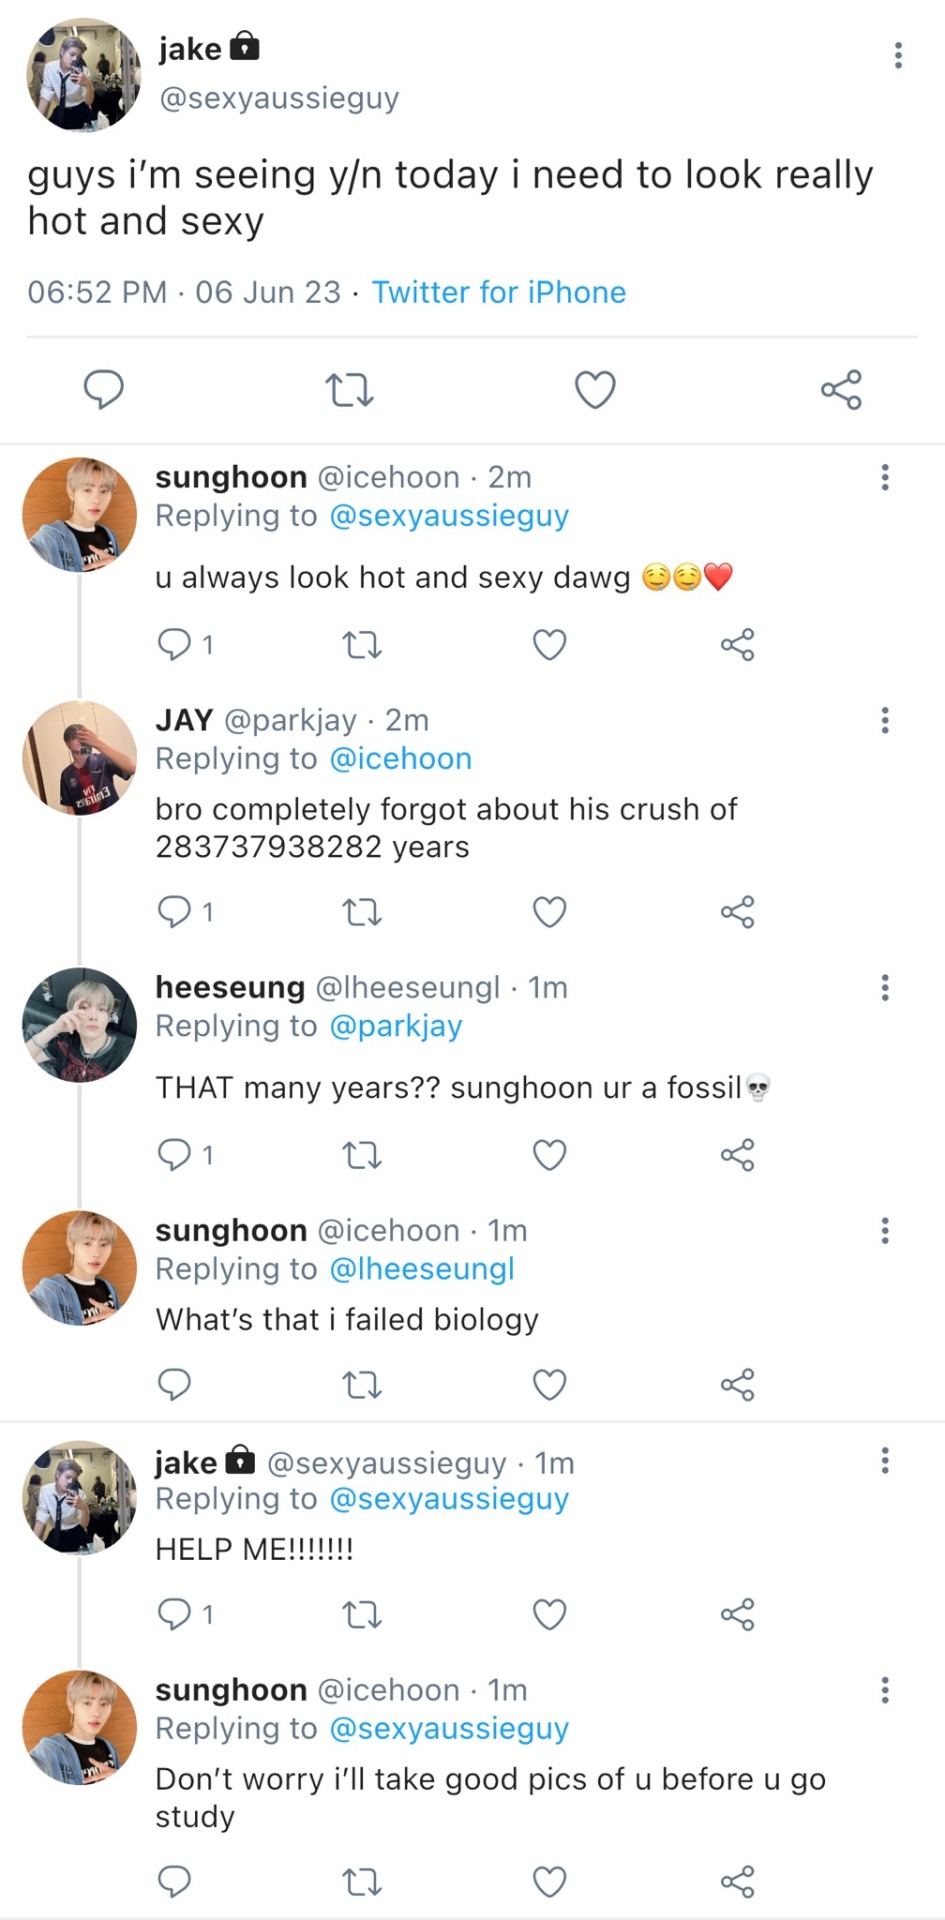This screenshot has width=945, height=1920.
Task: Share jake's main tweet
Action: click(841, 389)
